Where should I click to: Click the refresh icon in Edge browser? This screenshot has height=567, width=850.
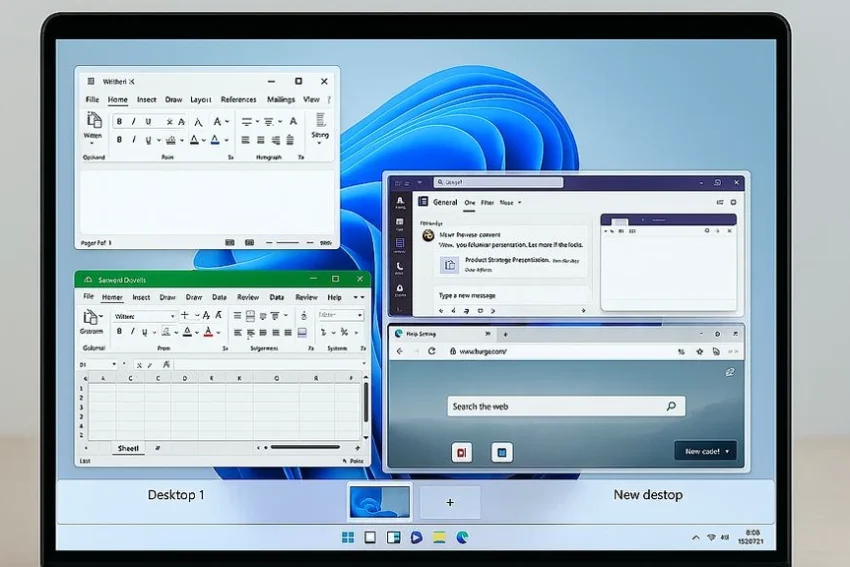pos(432,351)
